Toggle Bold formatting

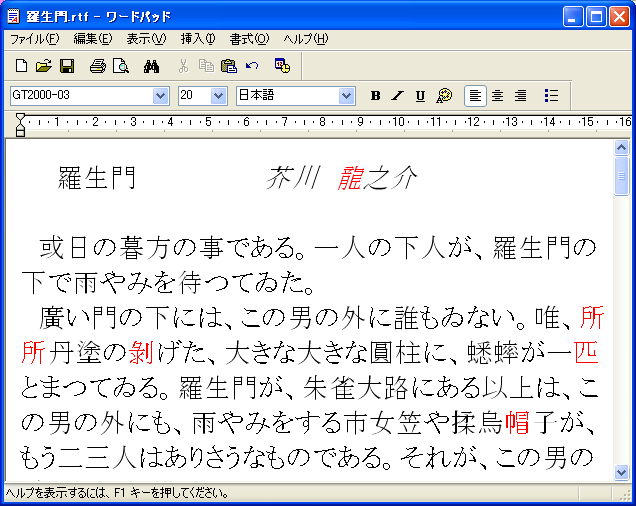pyautogui.click(x=376, y=96)
